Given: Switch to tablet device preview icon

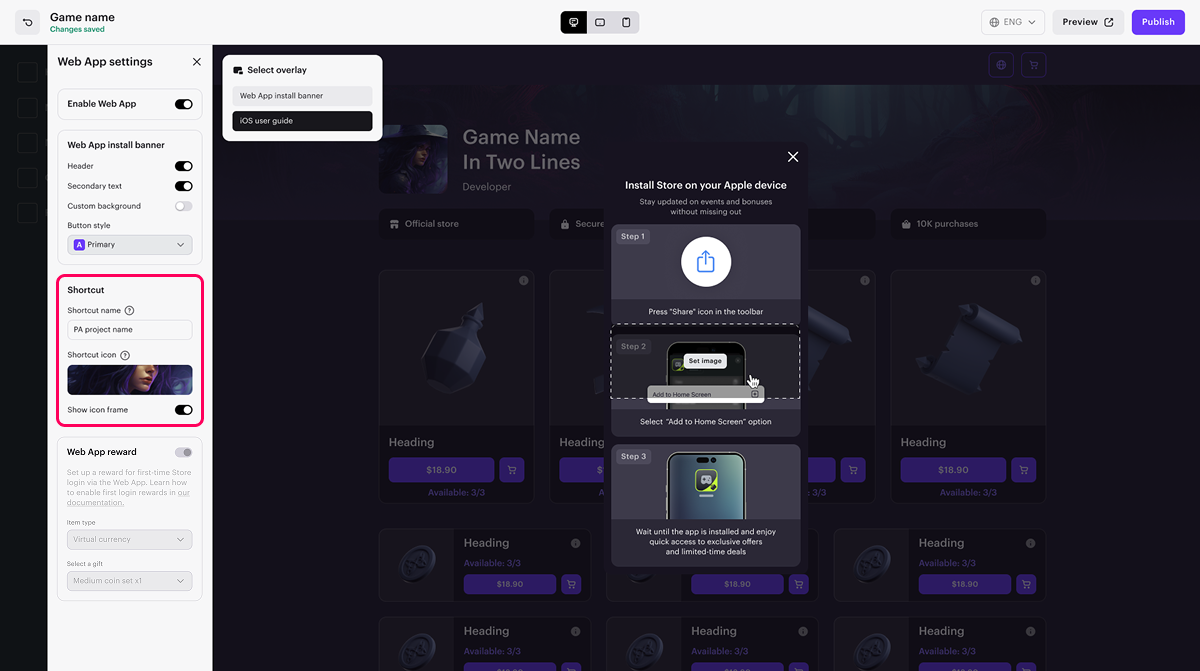Looking at the screenshot, I should [600, 22].
